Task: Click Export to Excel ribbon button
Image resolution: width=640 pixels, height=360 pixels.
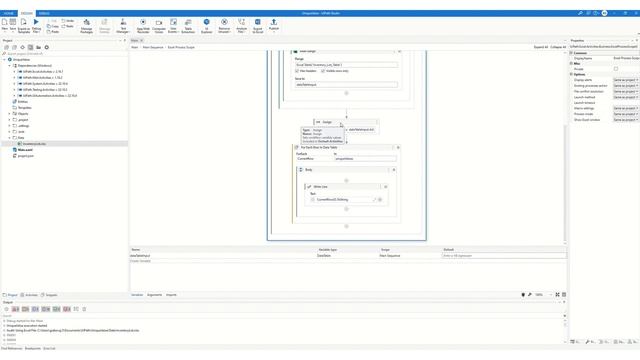Action: [x=258, y=26]
